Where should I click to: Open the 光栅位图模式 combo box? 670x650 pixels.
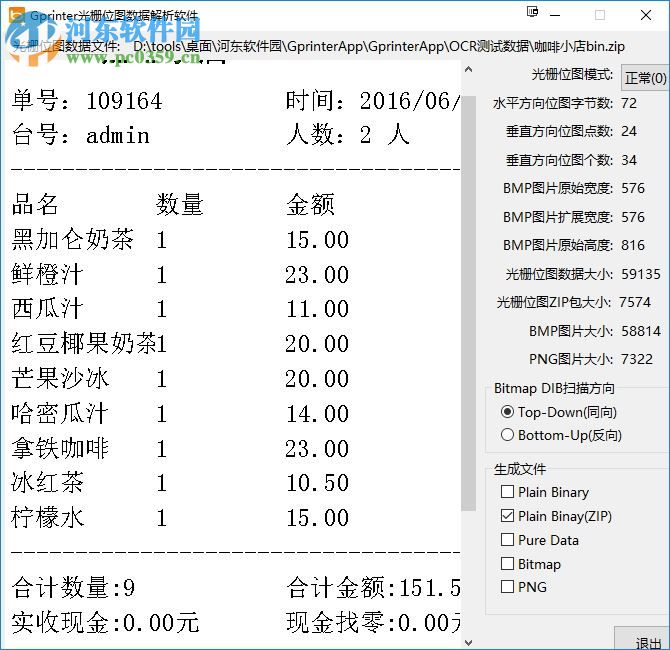(644, 78)
